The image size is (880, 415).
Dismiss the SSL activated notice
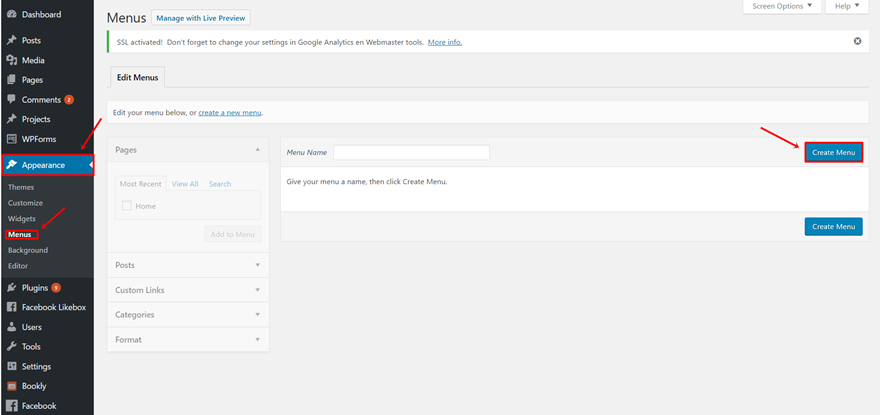(857, 41)
